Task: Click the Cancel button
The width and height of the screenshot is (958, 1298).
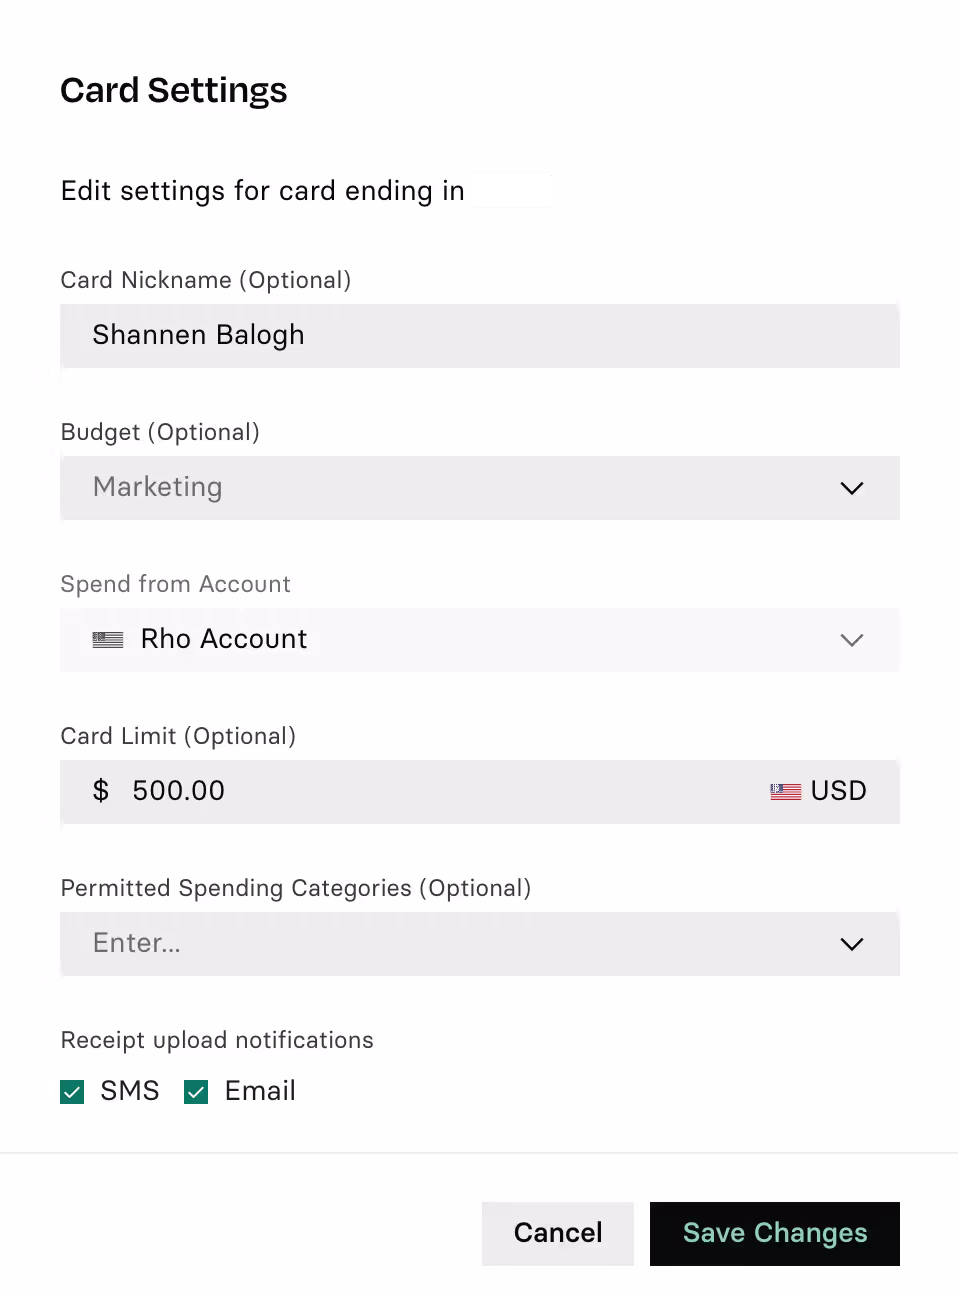Action: point(558,1234)
